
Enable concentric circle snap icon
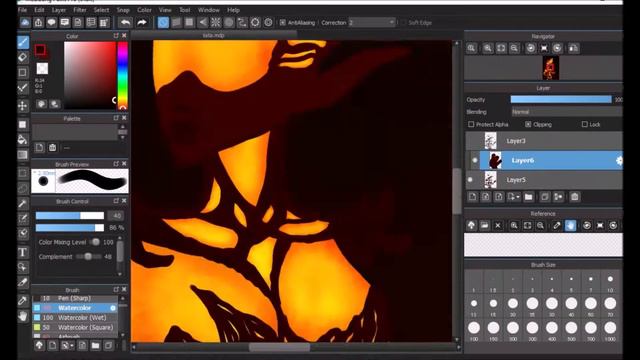[229, 22]
